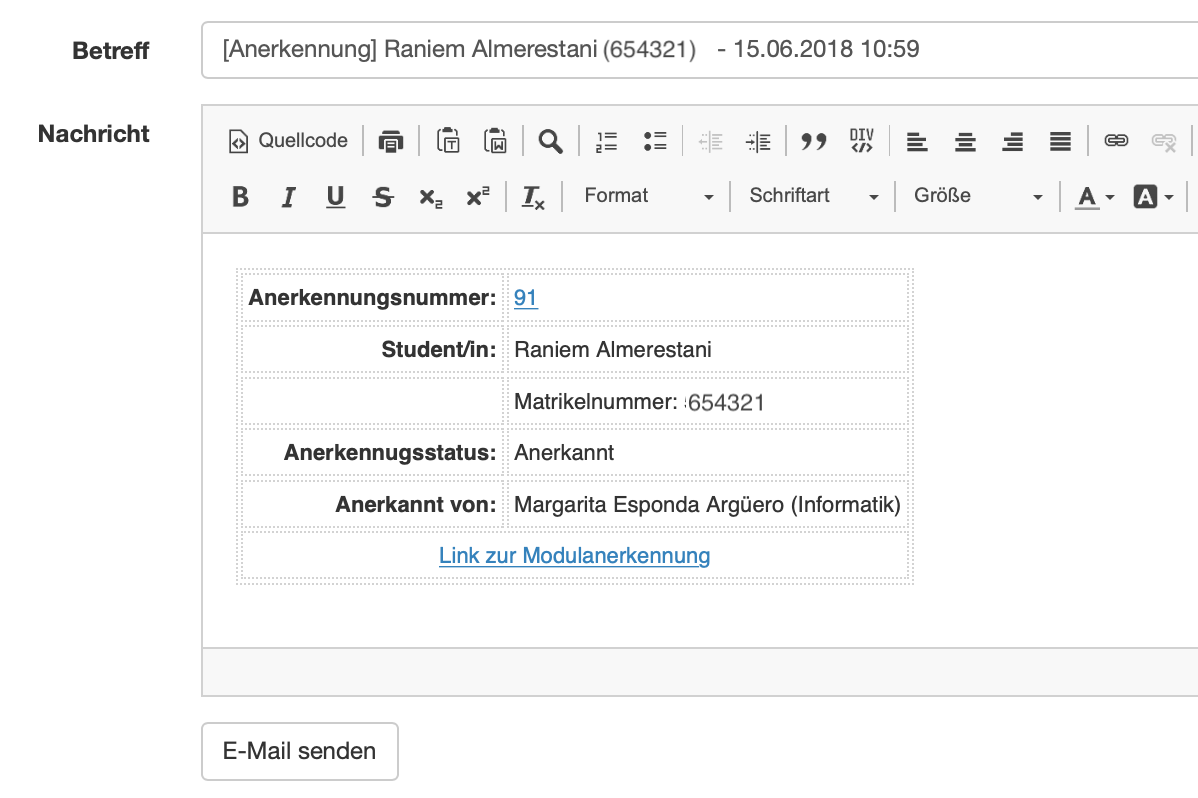
Task: Open the text color picker
Action: click(x=1095, y=196)
